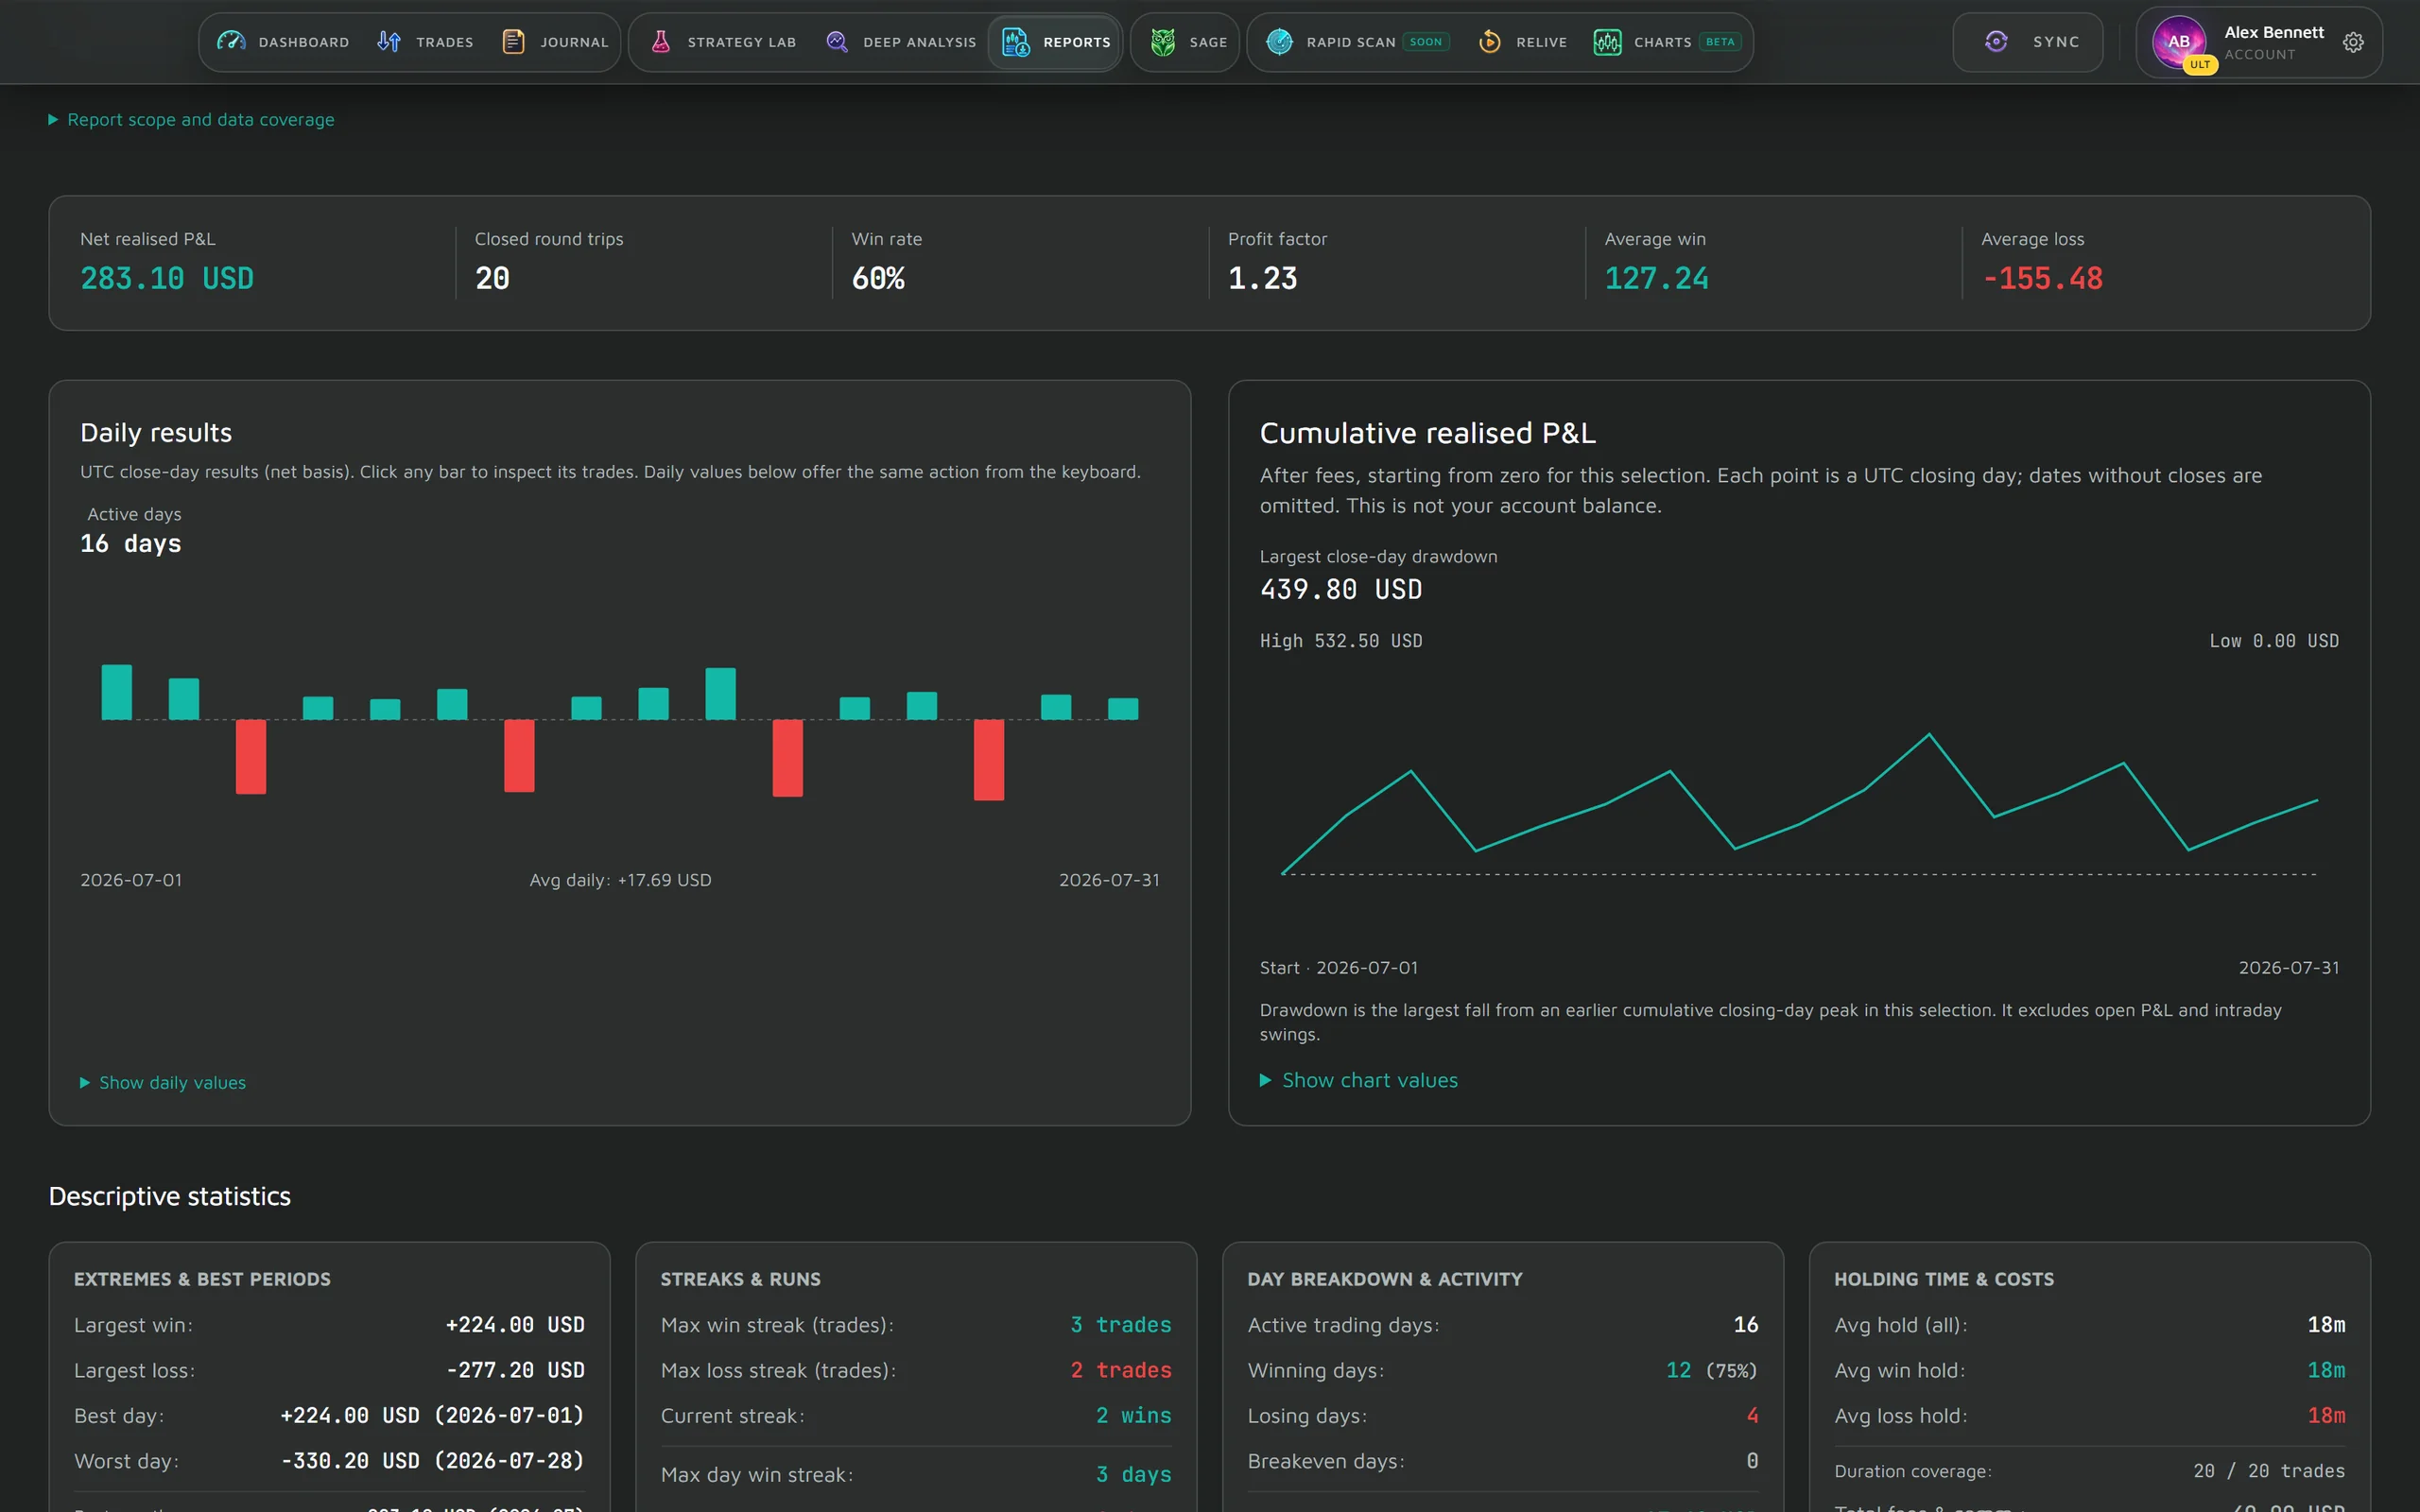Viewport: 2420px width, 1512px height.
Task: Open the Alex Bennett account name
Action: [x=2274, y=32]
